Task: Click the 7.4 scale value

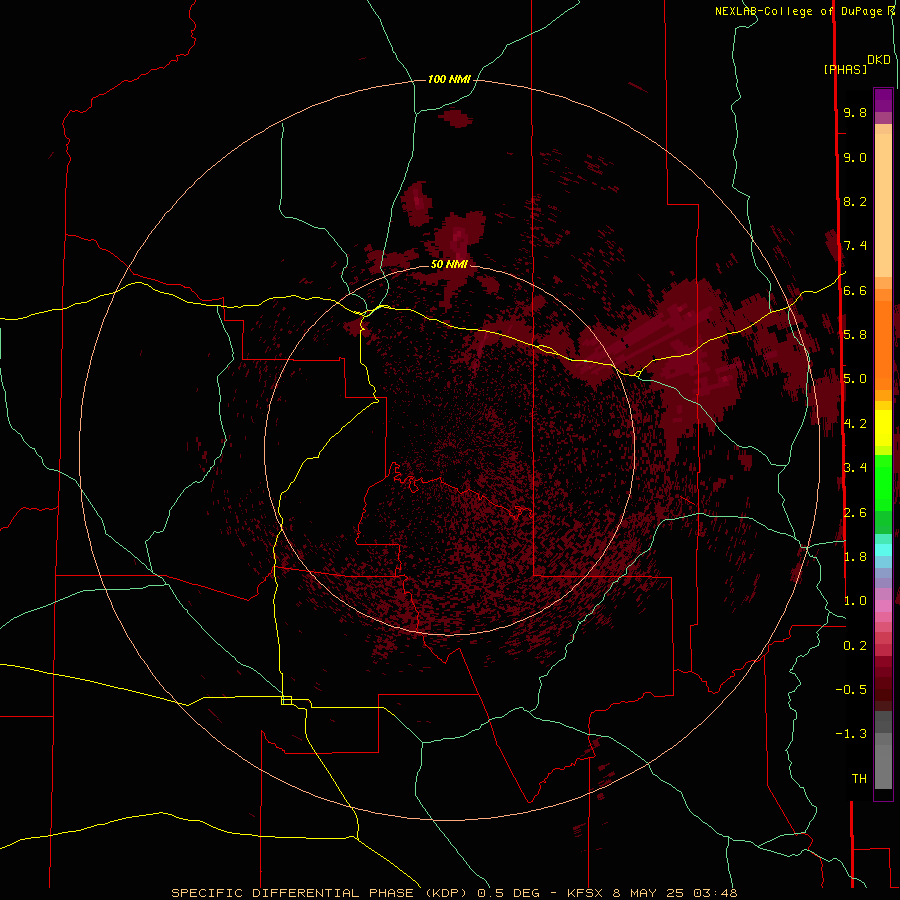Action: [x=855, y=246]
